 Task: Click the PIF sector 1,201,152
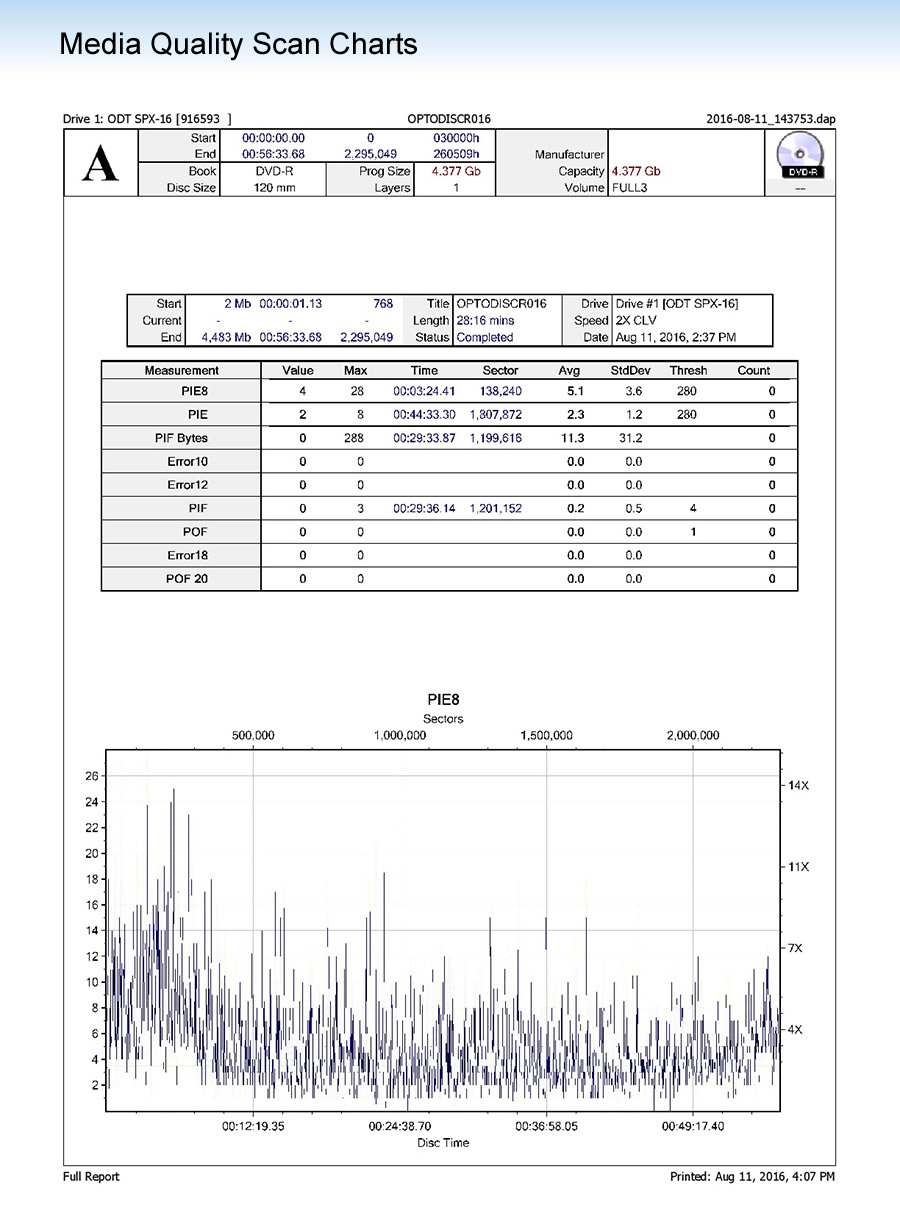(495, 509)
